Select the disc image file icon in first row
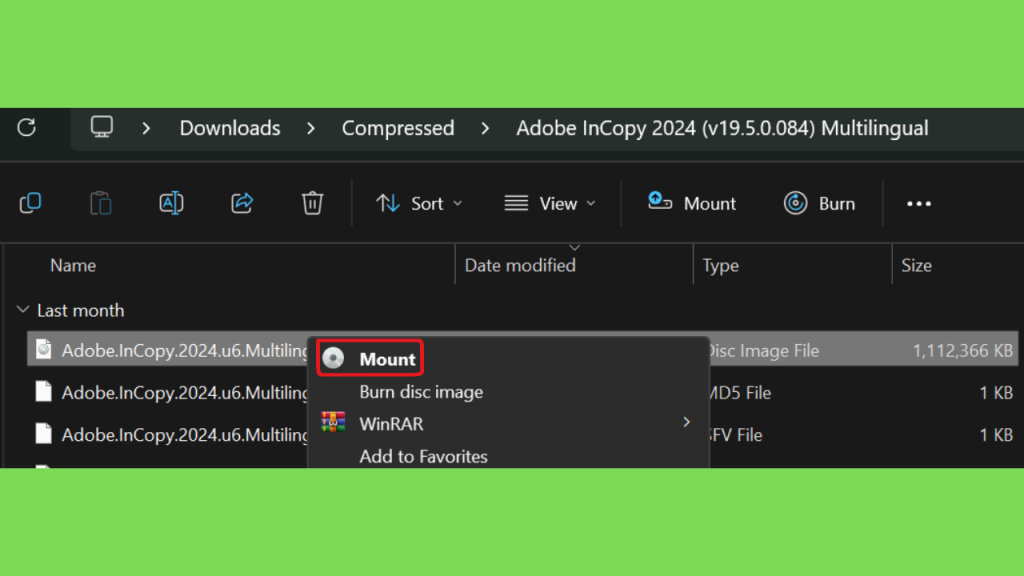Viewport: 1024px width, 576px height. 44,350
